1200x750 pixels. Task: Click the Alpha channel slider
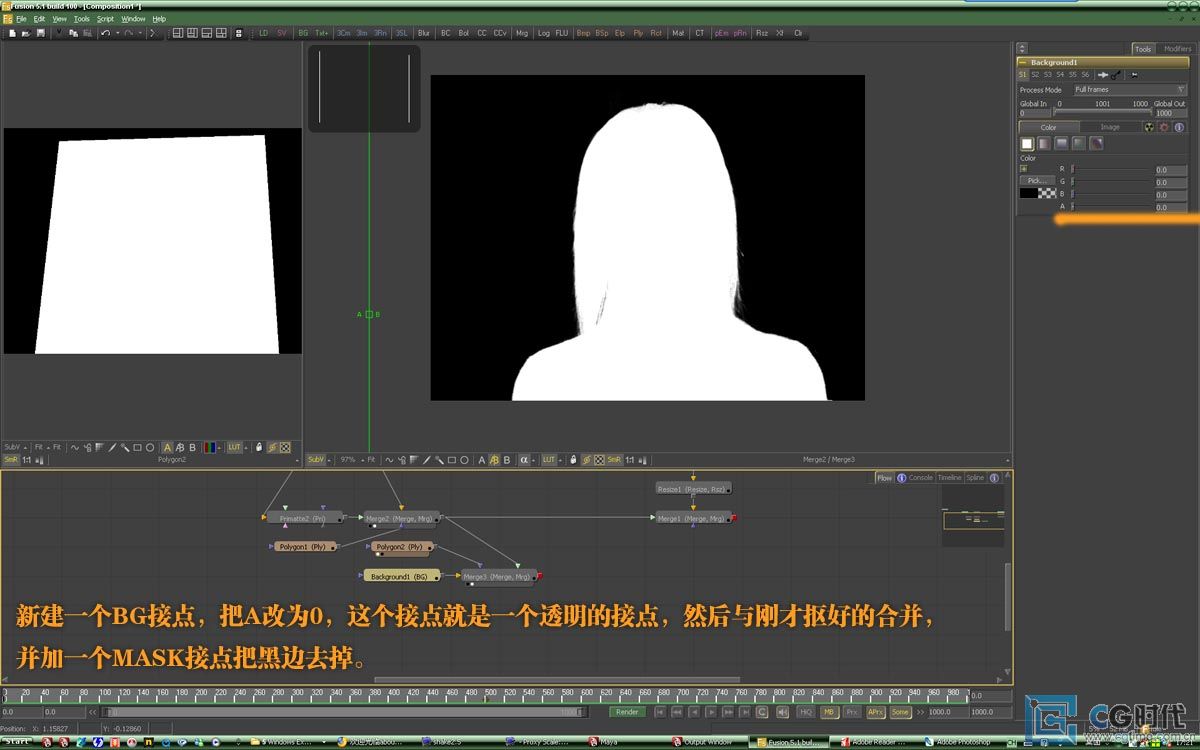1111,207
